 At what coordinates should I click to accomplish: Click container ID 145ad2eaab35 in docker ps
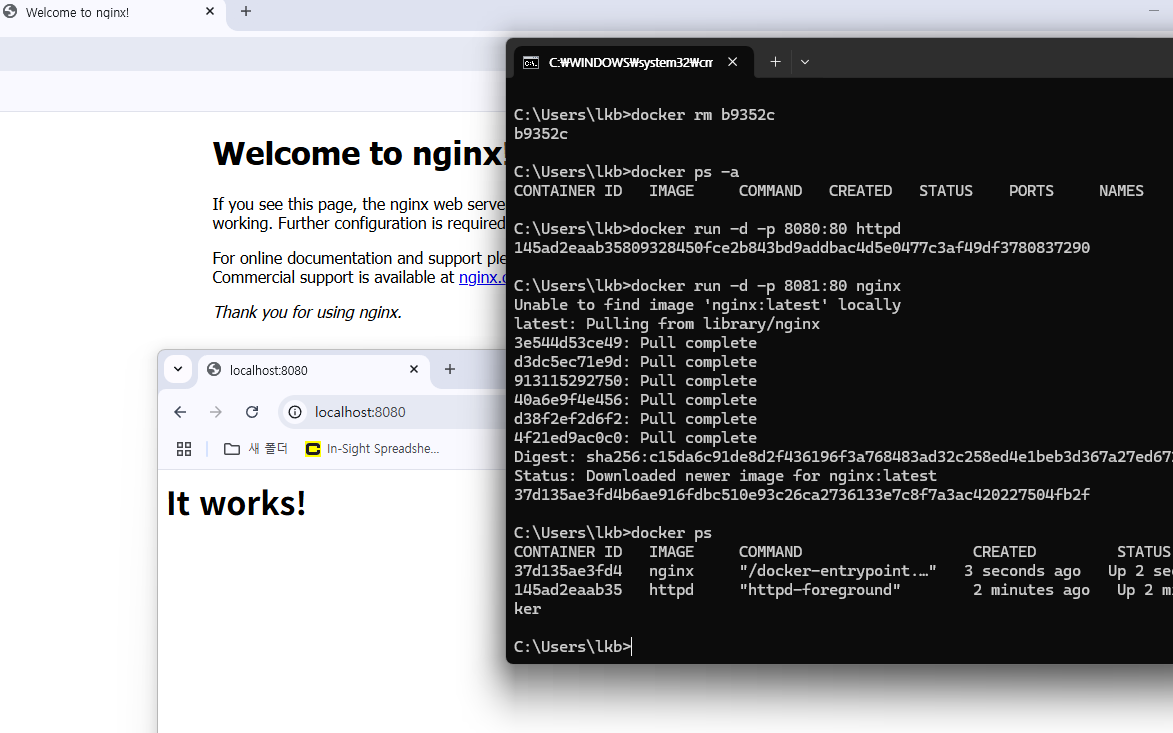tap(568, 590)
